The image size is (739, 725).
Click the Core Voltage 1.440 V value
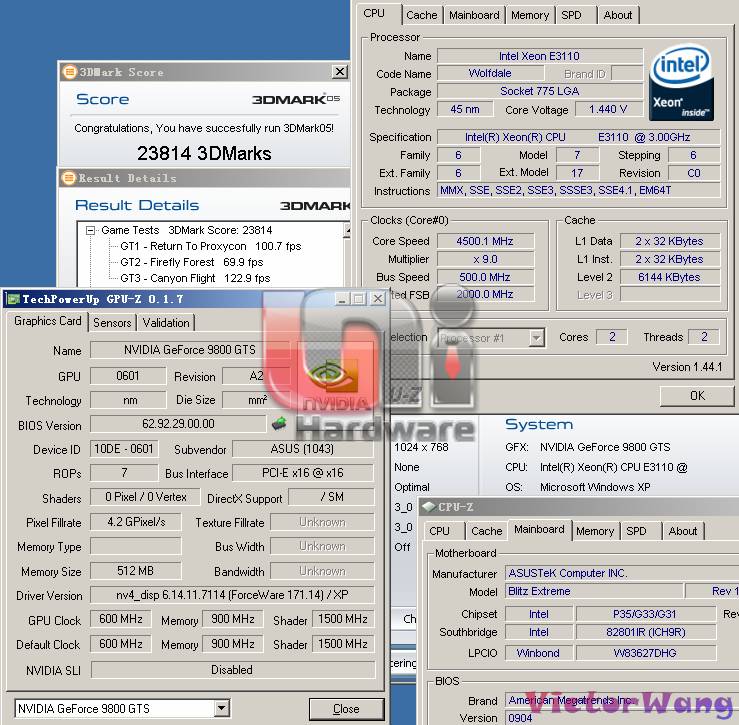point(608,109)
